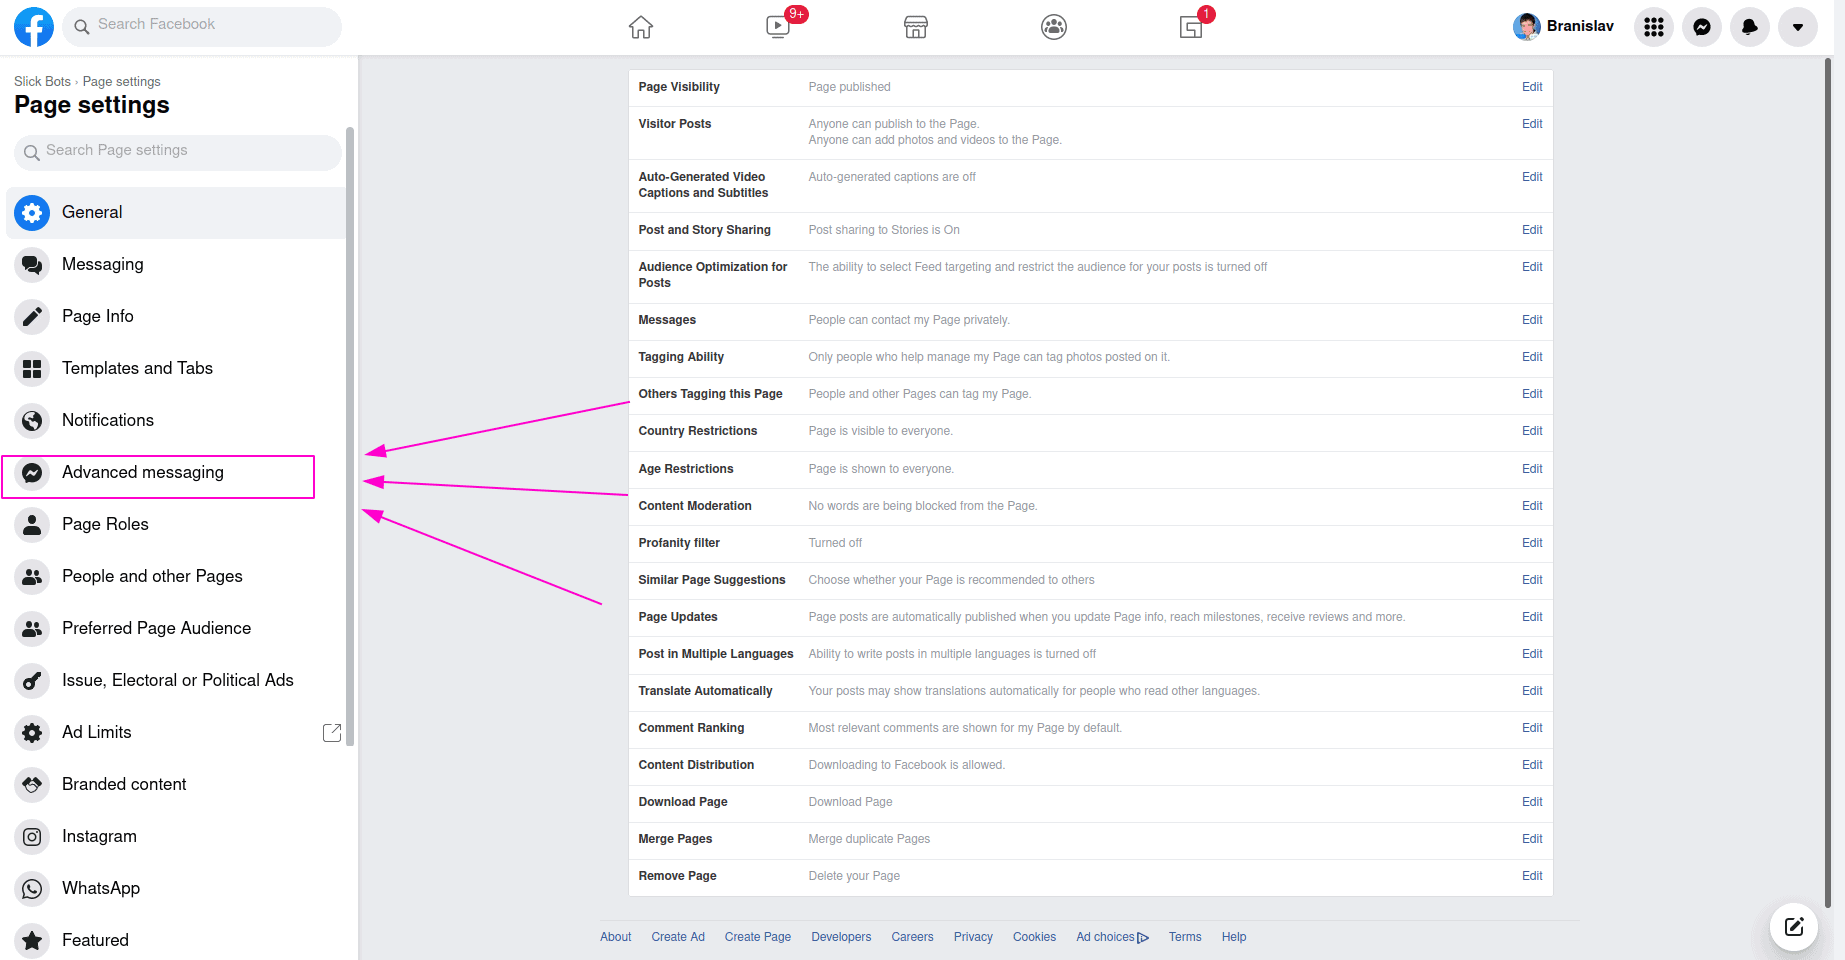Edit Others Tagging this Page
This screenshot has width=1845, height=960.
1532,394
